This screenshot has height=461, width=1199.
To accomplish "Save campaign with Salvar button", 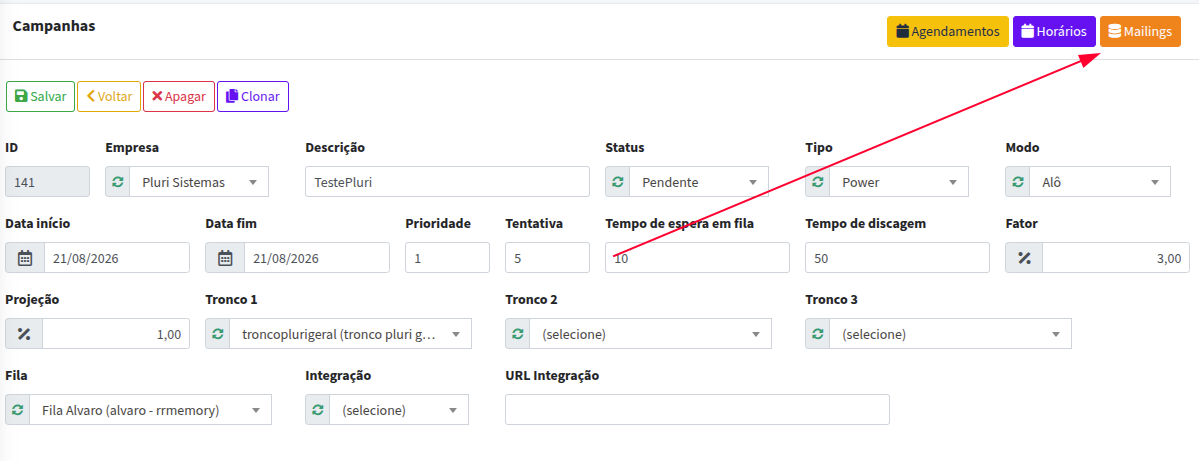I will coord(41,96).
